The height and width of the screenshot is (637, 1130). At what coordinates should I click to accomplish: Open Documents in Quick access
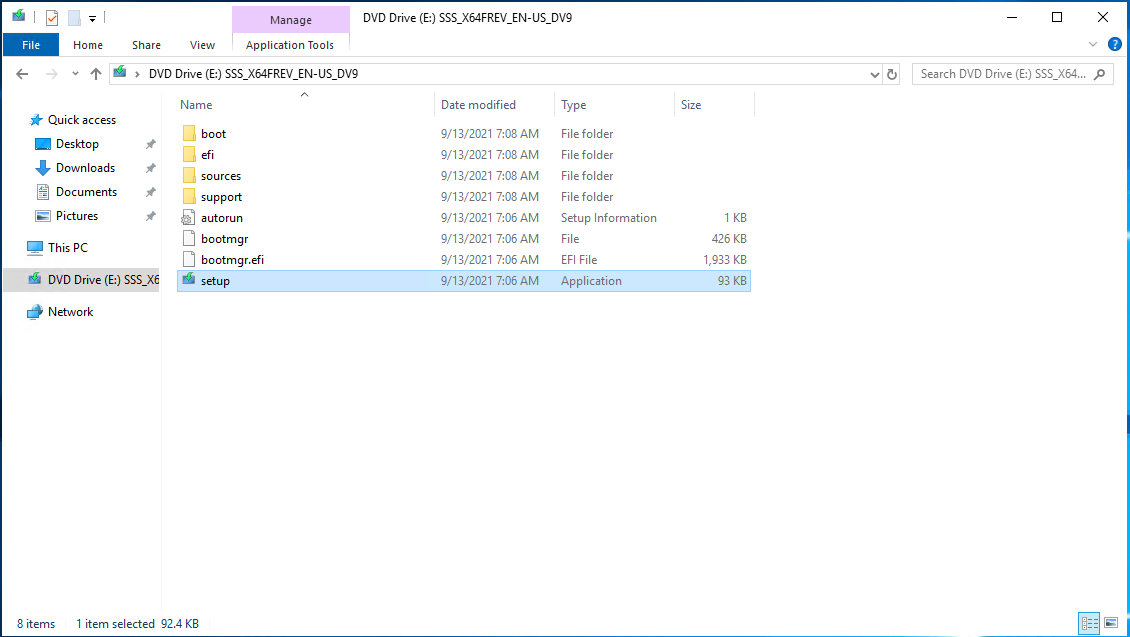[86, 192]
